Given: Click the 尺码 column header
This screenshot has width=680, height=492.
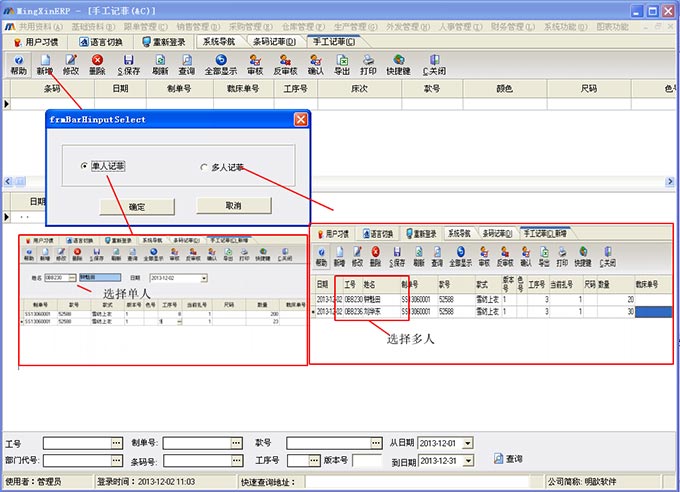Looking at the screenshot, I should 589,89.
